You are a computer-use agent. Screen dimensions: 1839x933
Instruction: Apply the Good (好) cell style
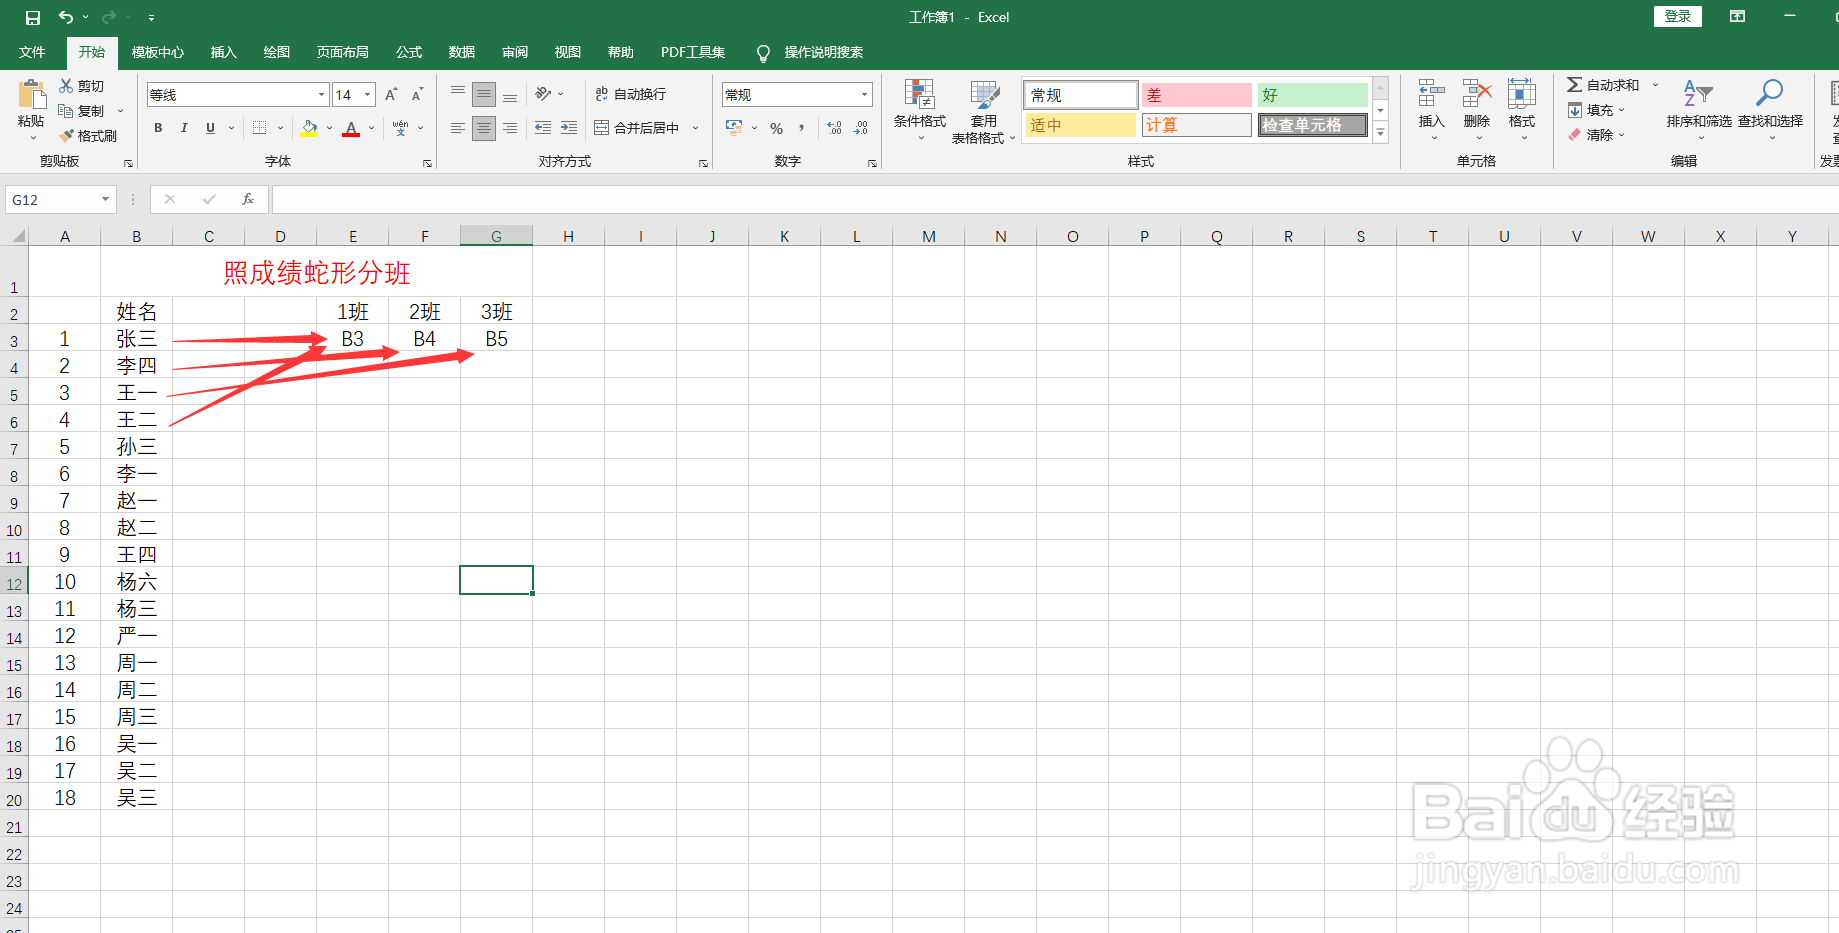tap(1312, 95)
